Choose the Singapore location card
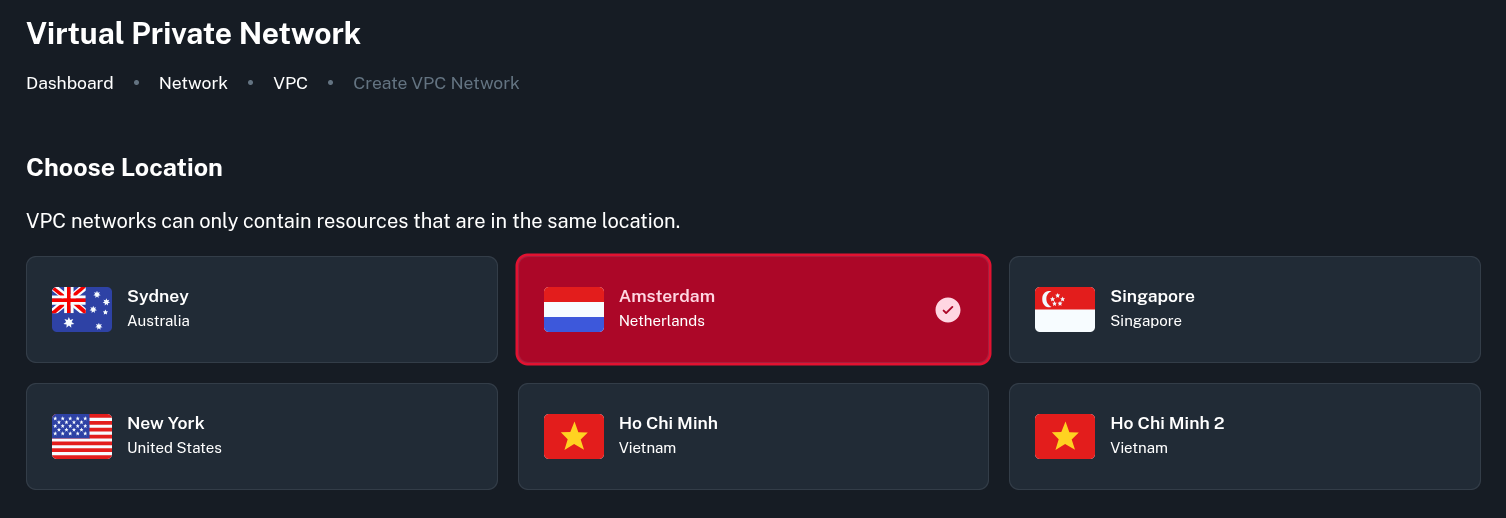This screenshot has width=1506, height=518. point(1244,309)
